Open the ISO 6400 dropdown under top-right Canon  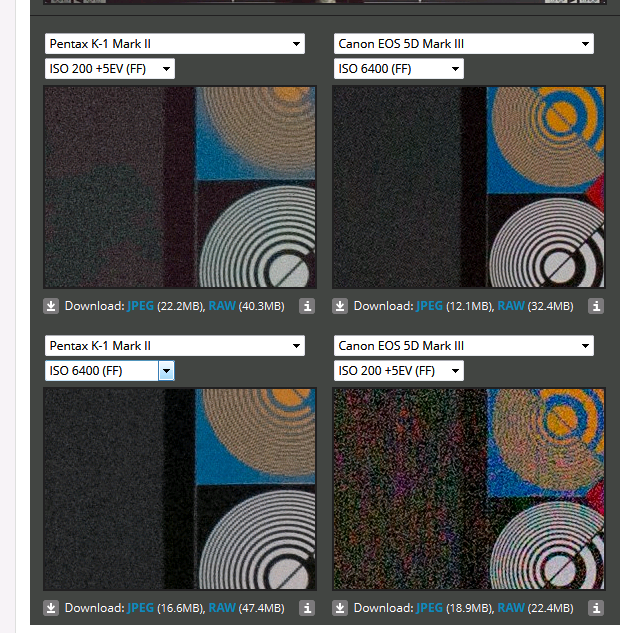399,69
